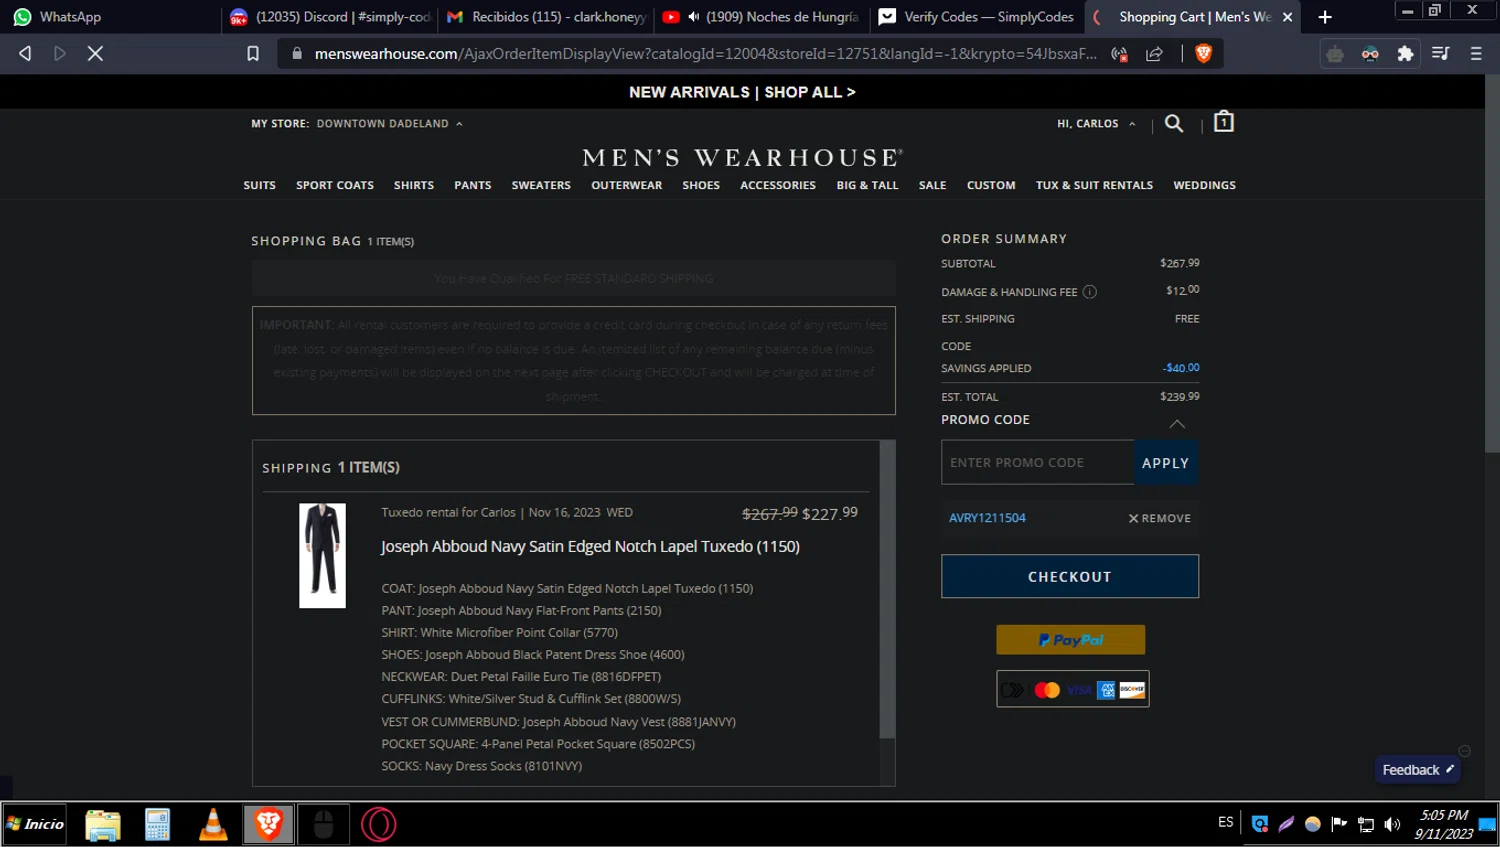
Task: Open the Sweaters menu
Action: coord(541,185)
